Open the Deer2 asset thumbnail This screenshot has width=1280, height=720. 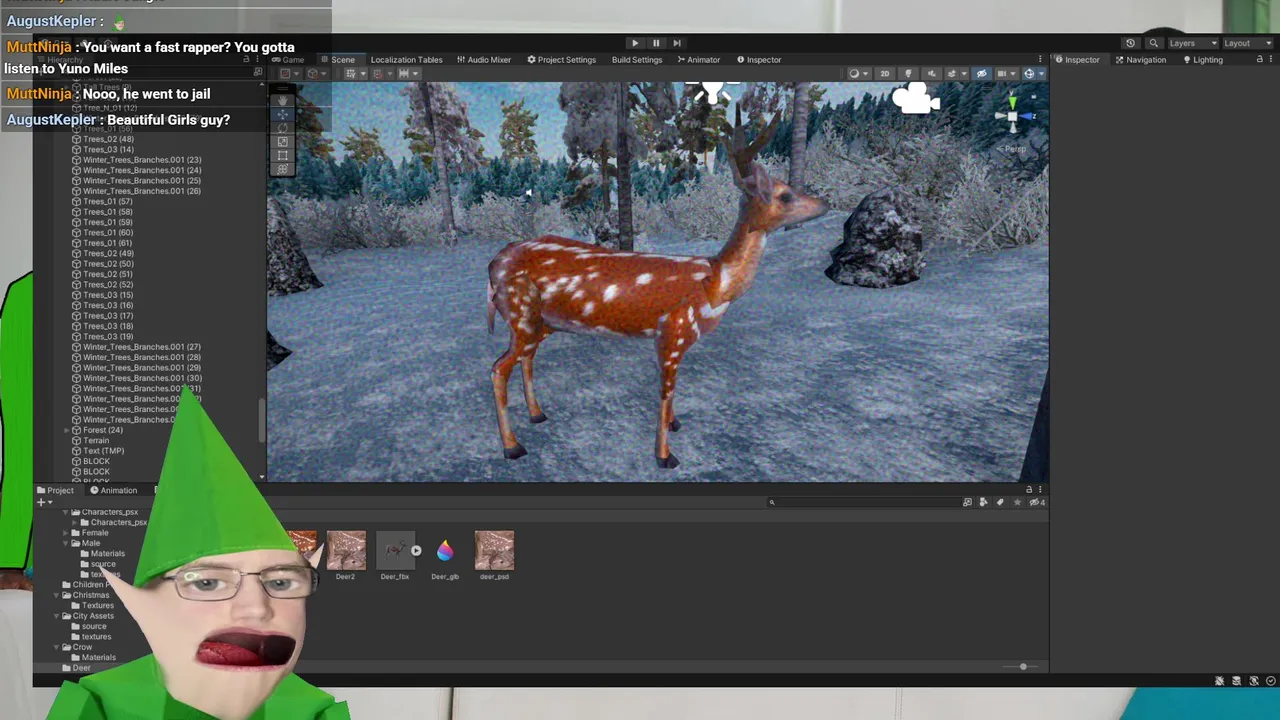point(346,551)
